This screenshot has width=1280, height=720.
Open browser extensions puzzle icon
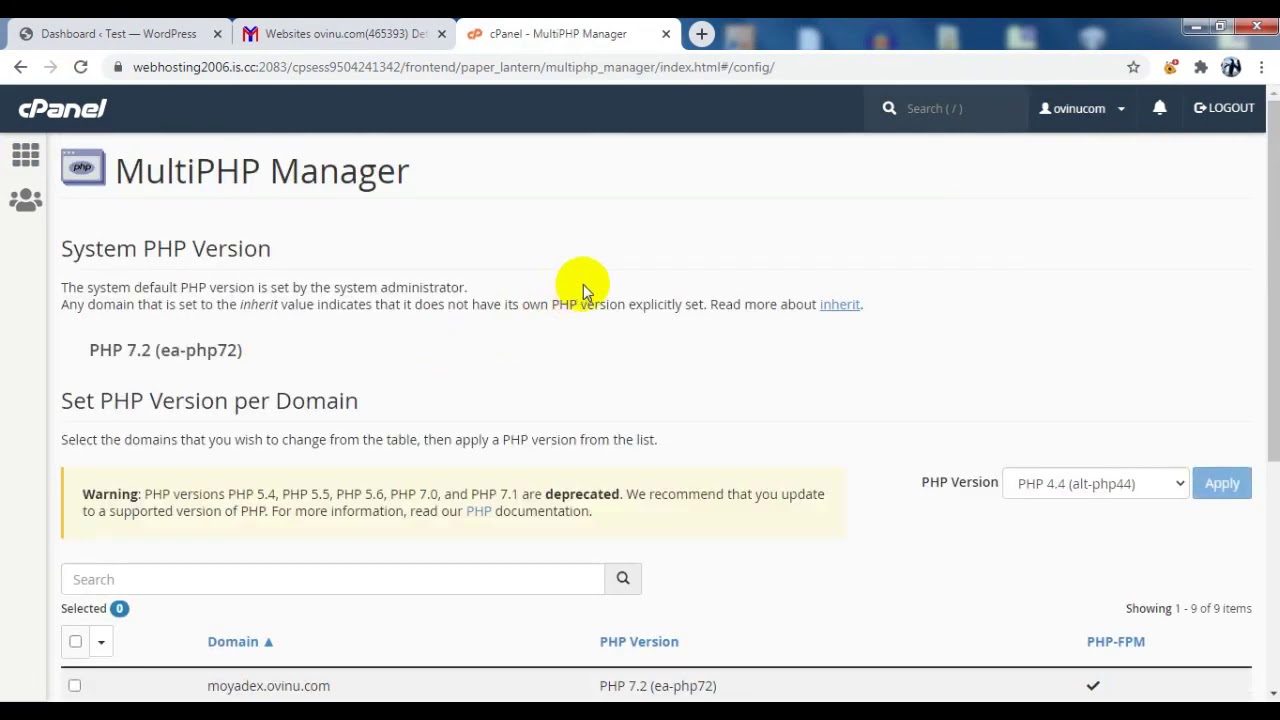[1201, 67]
